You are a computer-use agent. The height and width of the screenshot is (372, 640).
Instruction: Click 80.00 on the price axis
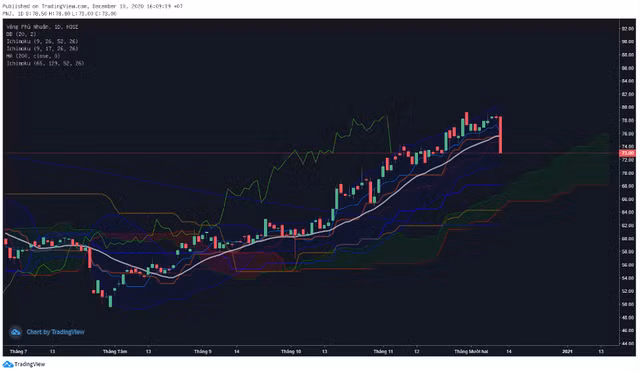(627, 107)
